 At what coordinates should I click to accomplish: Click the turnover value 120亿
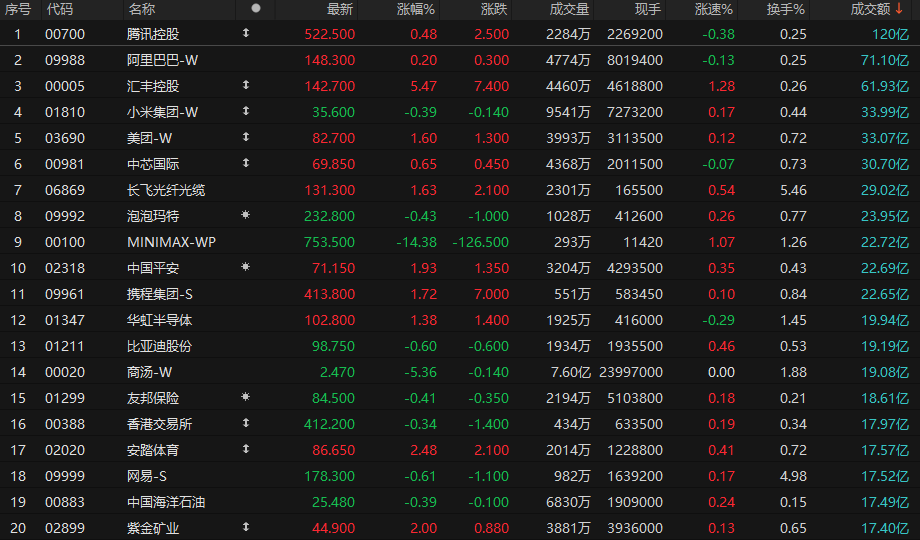891,34
